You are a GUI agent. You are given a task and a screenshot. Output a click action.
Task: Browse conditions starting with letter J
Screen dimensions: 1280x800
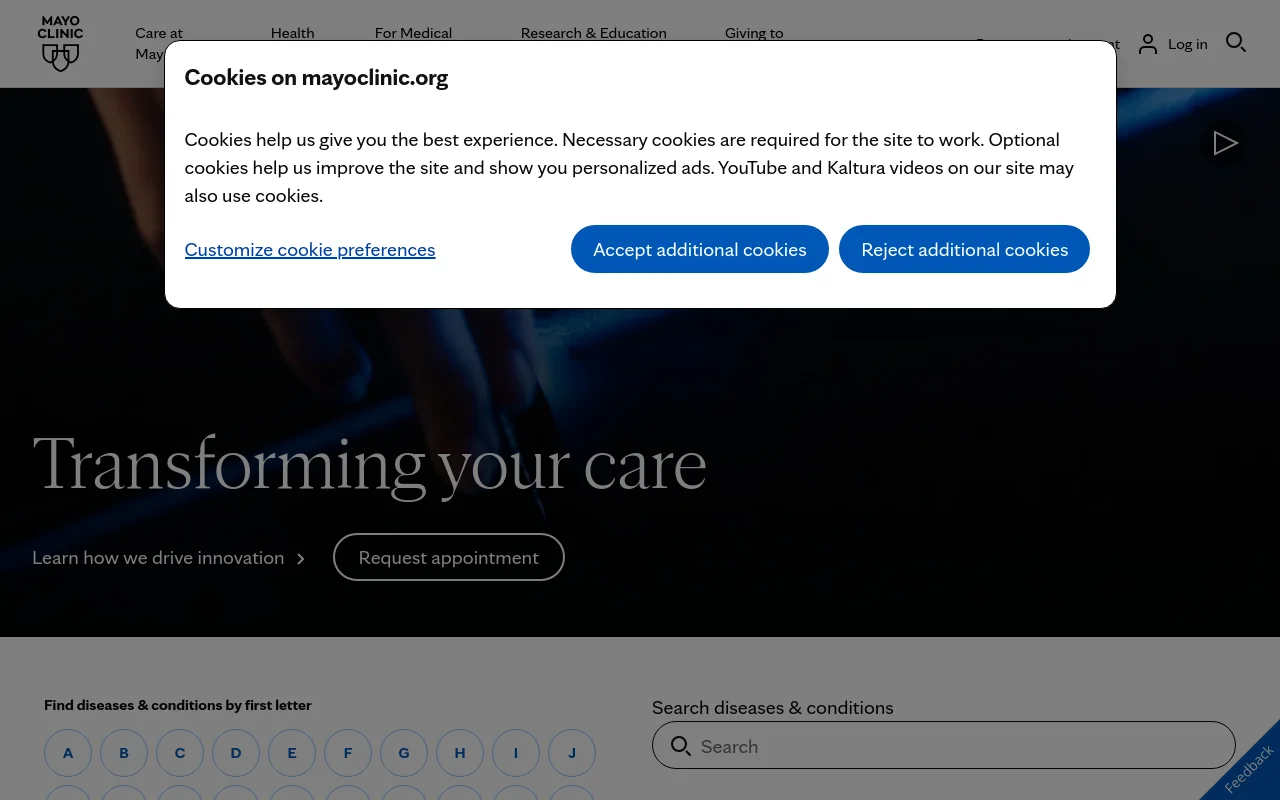pos(572,752)
